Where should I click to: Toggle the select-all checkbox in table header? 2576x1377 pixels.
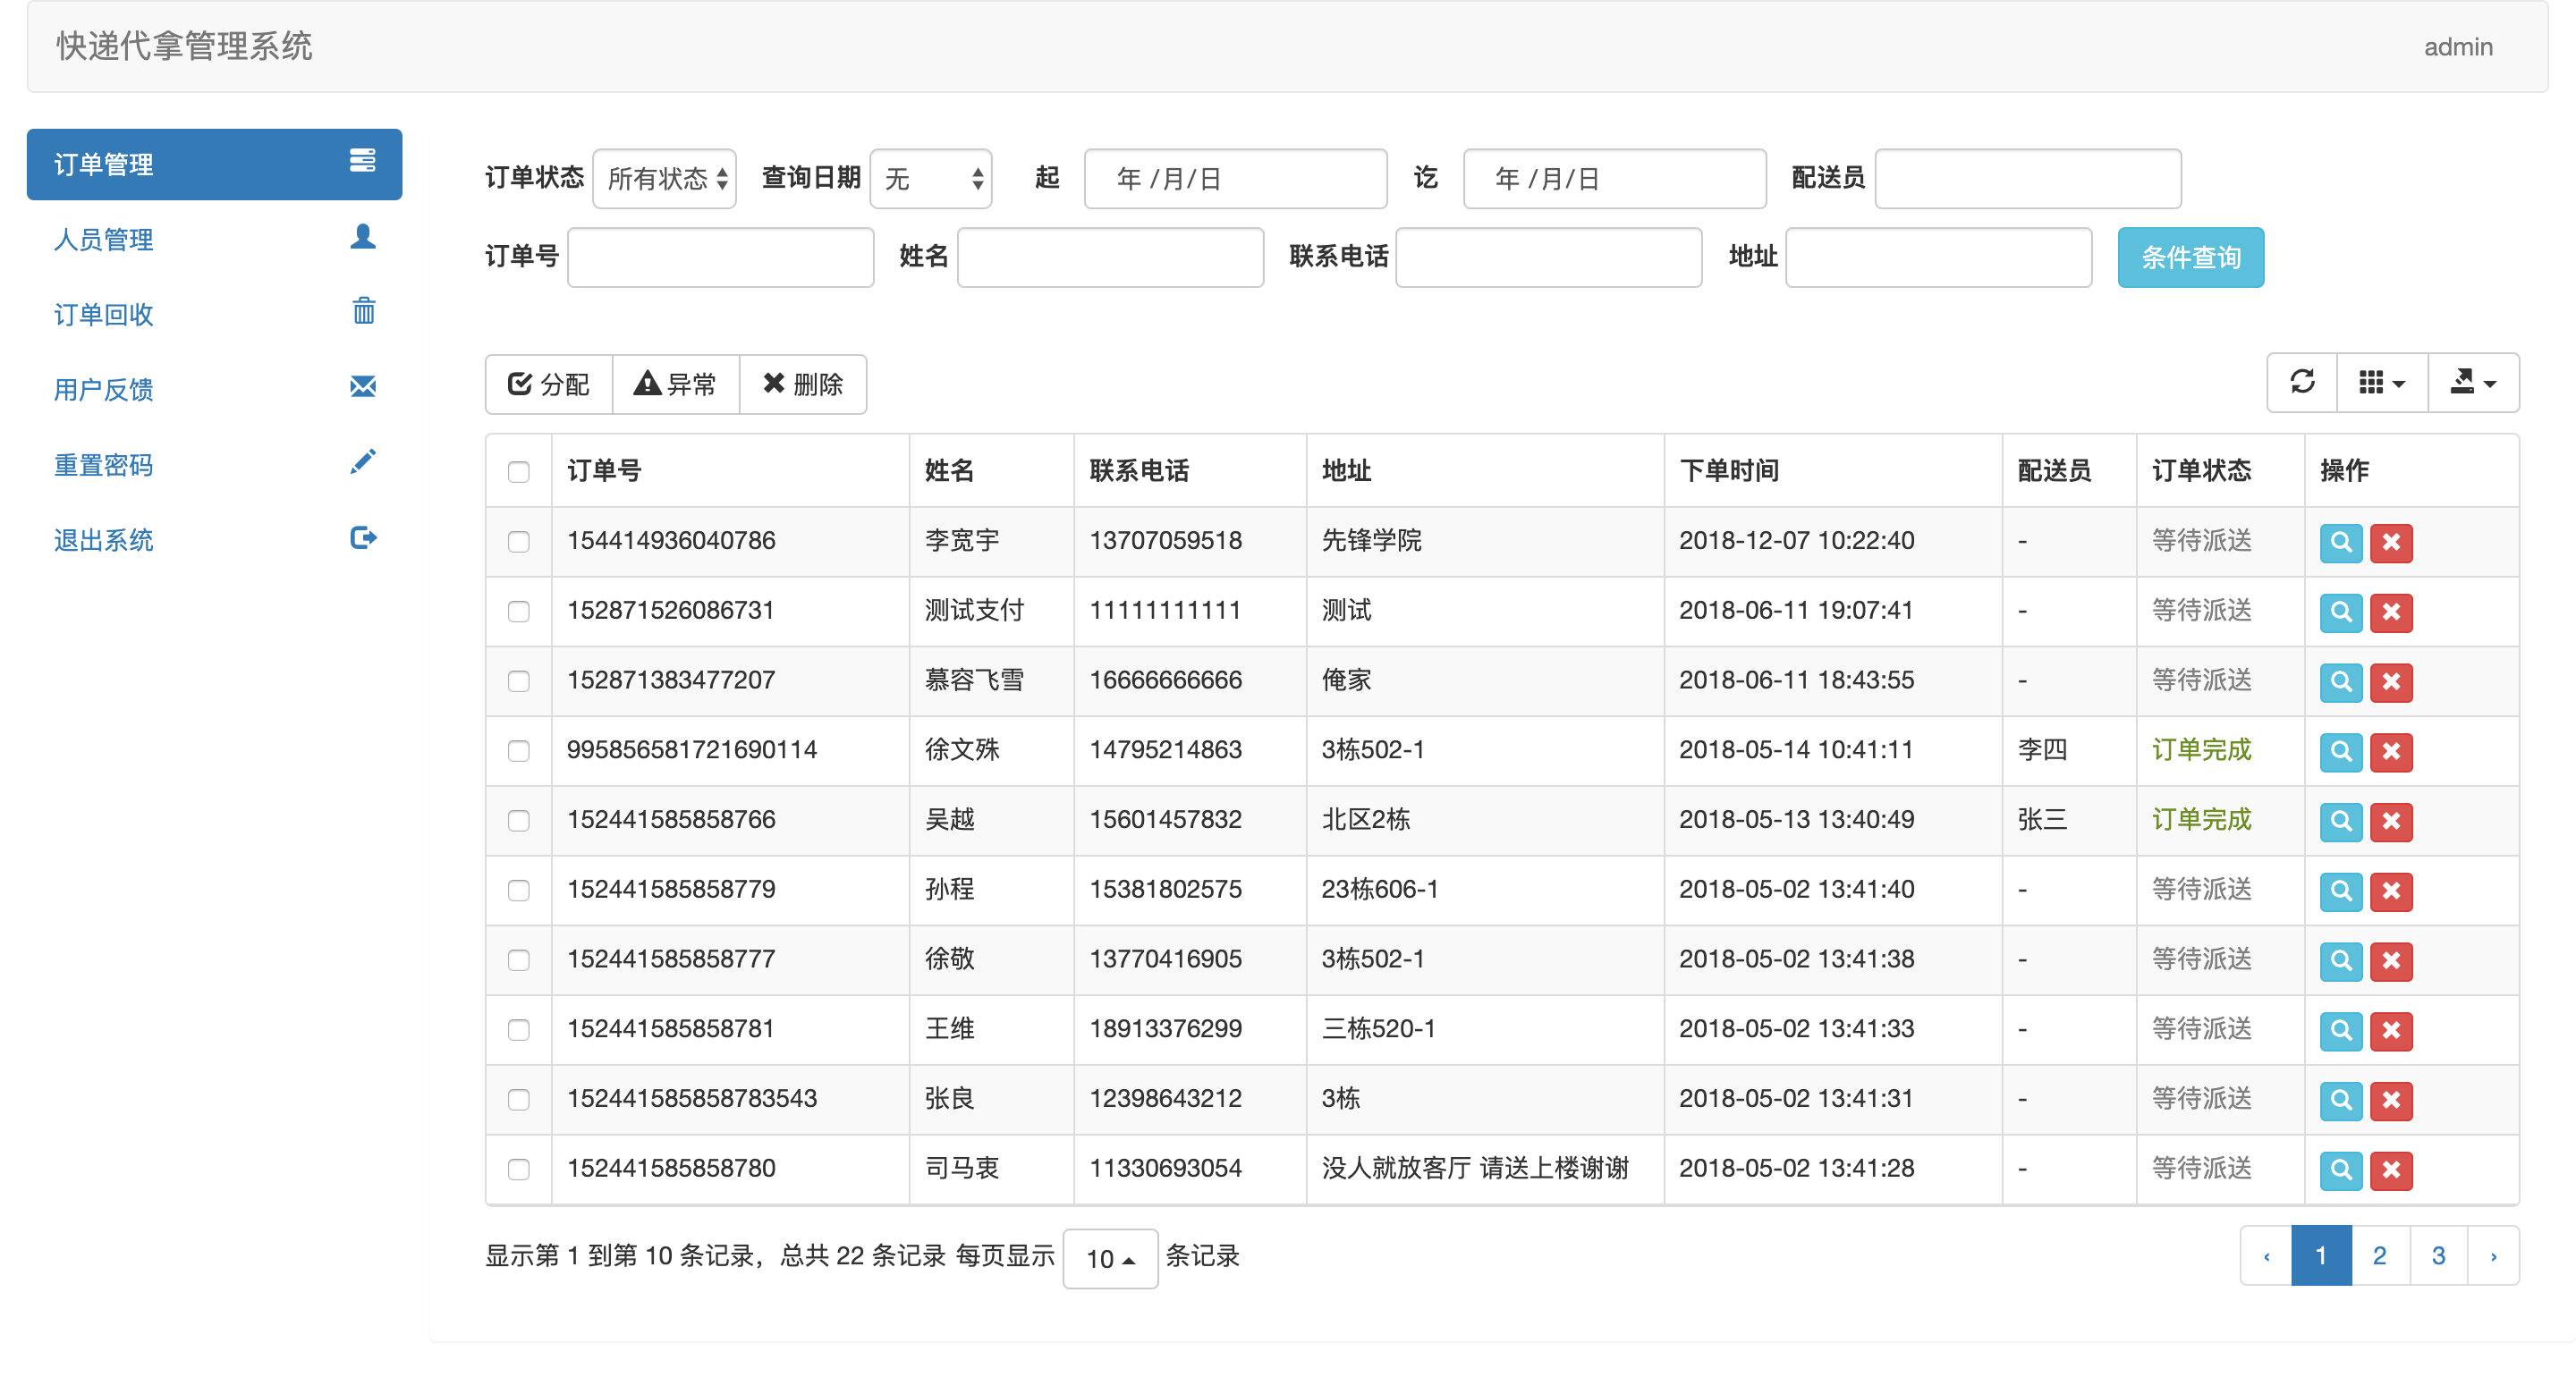pyautogui.click(x=518, y=472)
